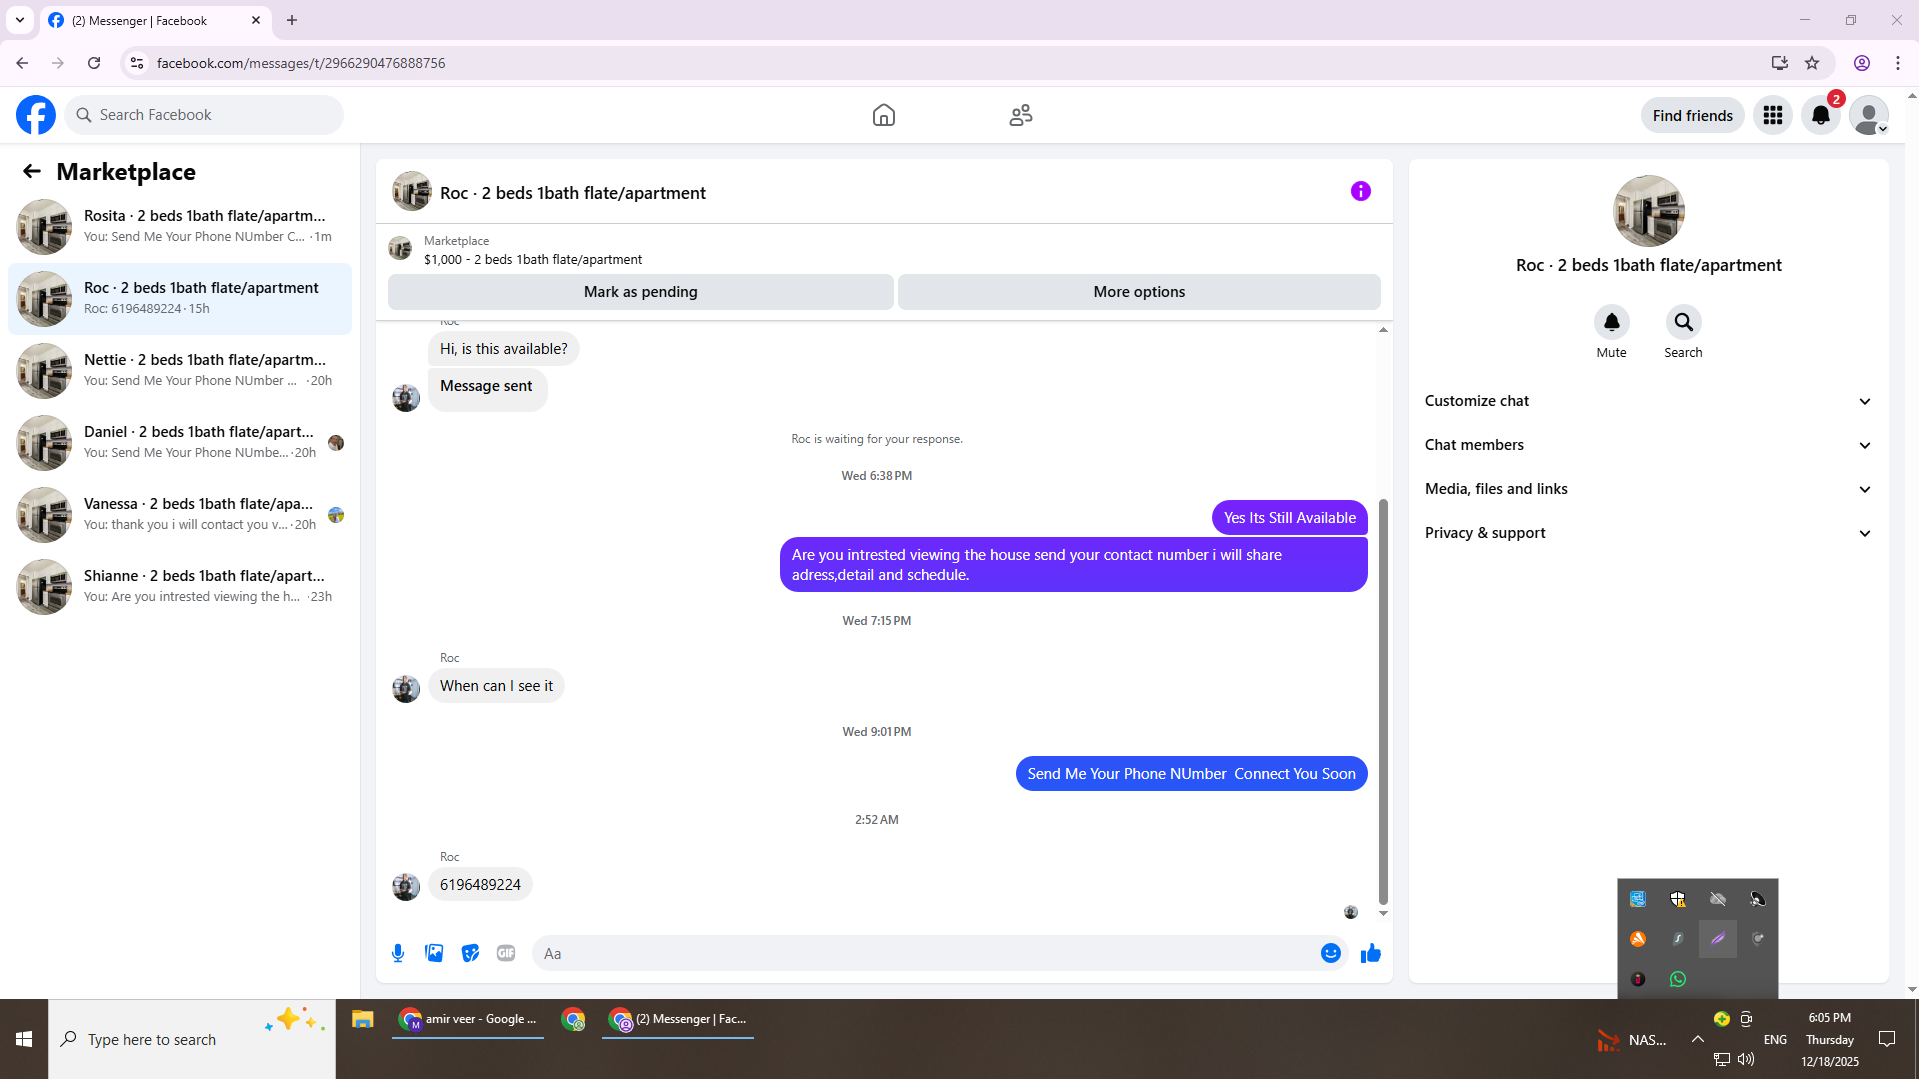Go back using the Marketplace back arrow
The height and width of the screenshot is (1079, 1919).
[x=32, y=171]
